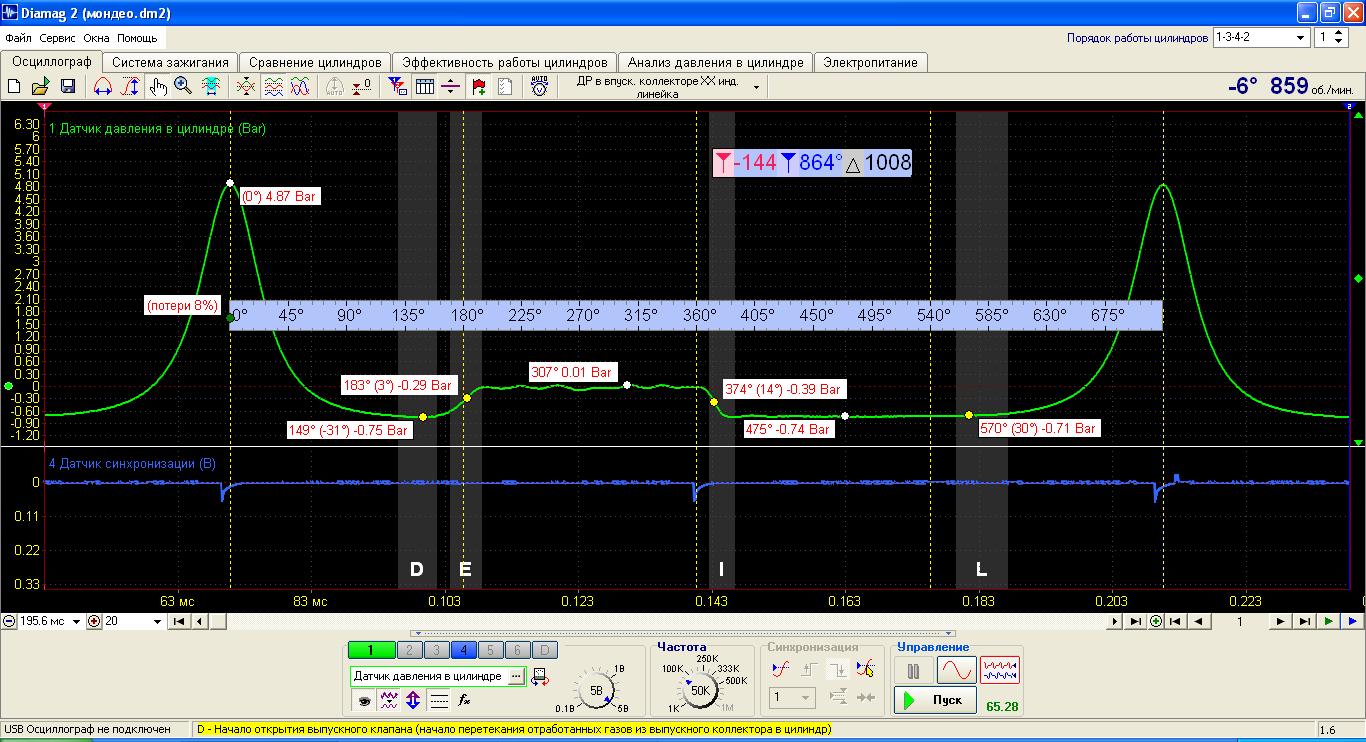Click the zoom-out minus button by time scale
Image resolution: width=1366 pixels, height=742 pixels.
tap(9, 621)
